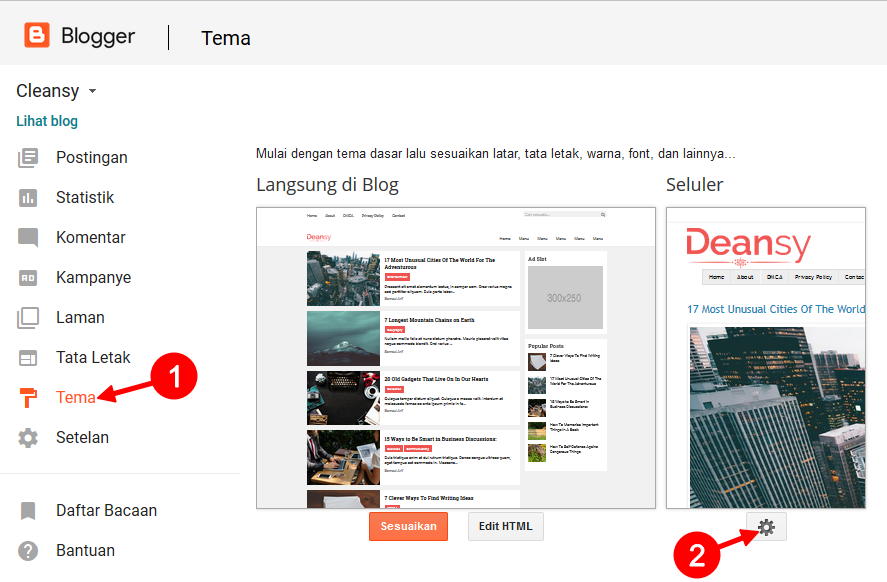The width and height of the screenshot is (887, 582).
Task: Select the Komentar speech bubble icon
Action: coord(28,238)
